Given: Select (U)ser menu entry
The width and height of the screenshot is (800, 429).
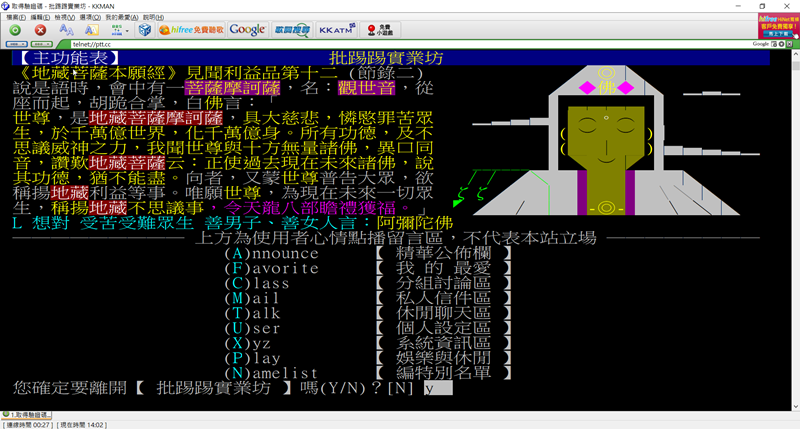Looking at the screenshot, I should coord(252,329).
